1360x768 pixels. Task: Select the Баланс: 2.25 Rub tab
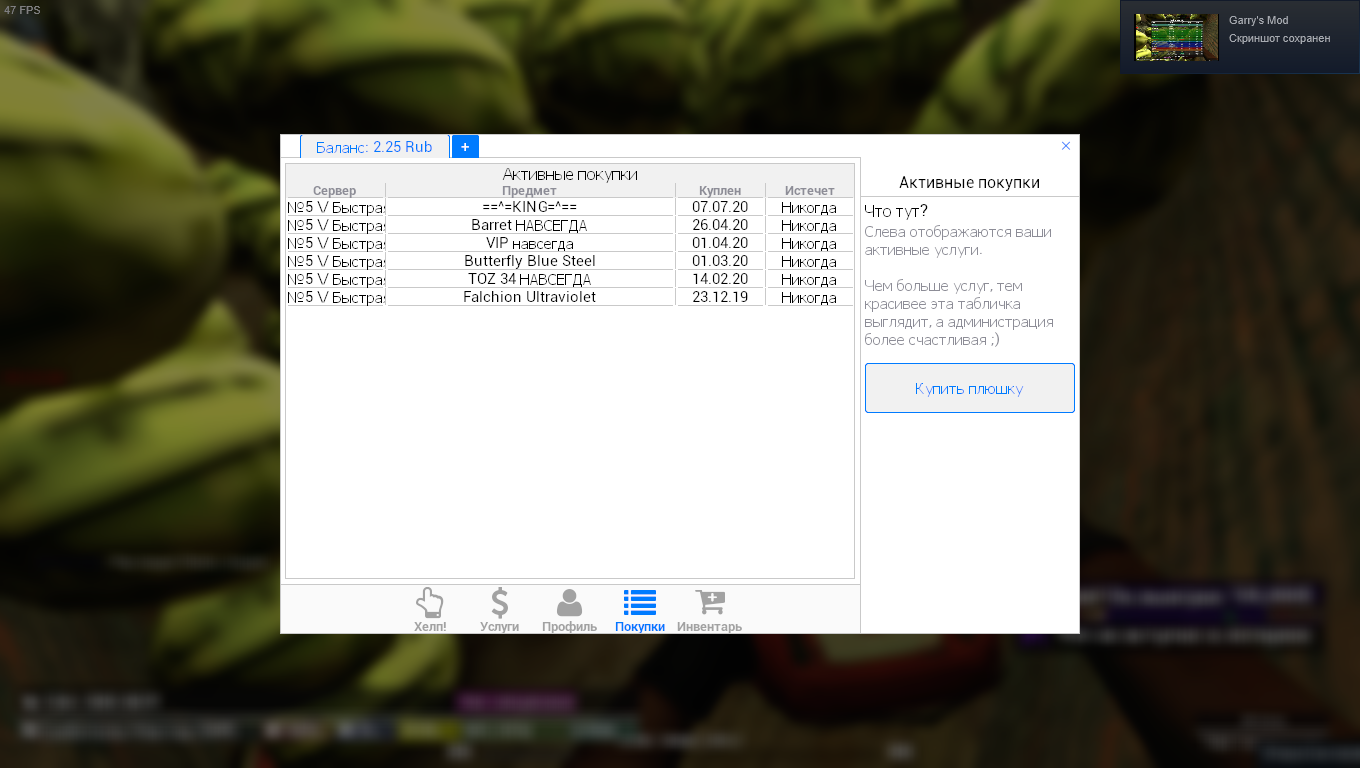tap(374, 147)
